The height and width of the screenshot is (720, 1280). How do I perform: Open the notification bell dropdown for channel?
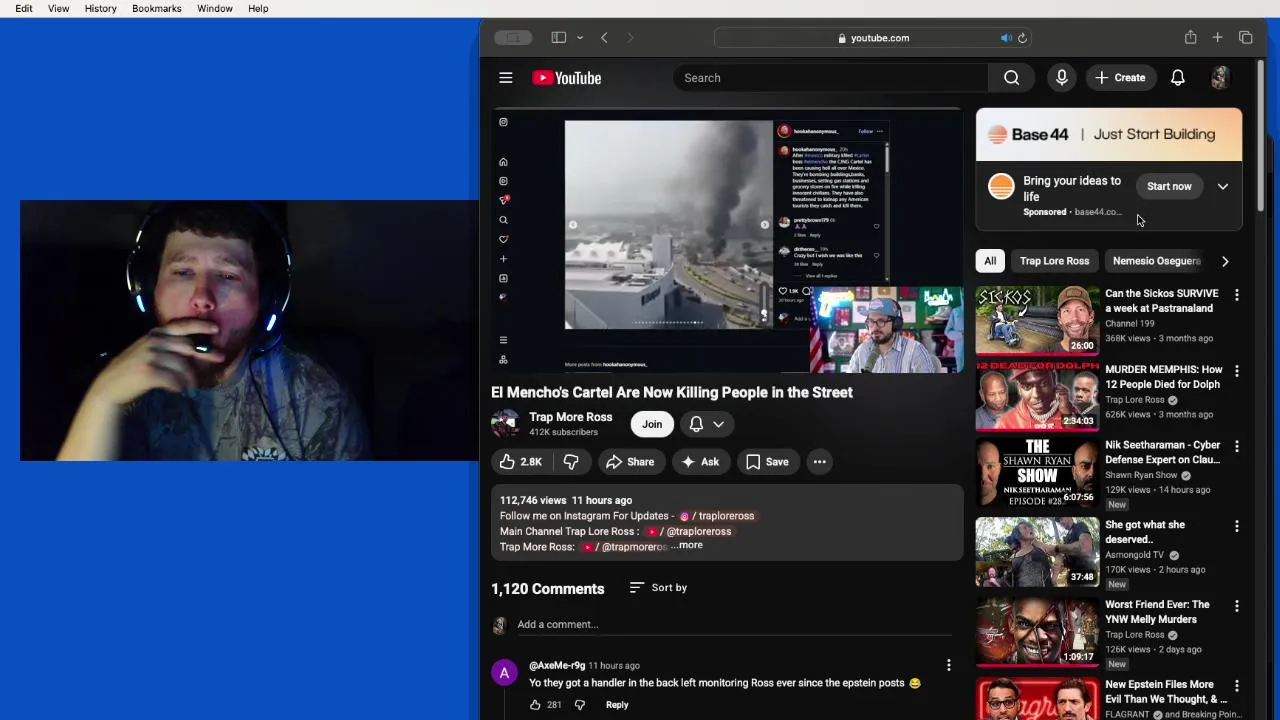[x=706, y=424]
